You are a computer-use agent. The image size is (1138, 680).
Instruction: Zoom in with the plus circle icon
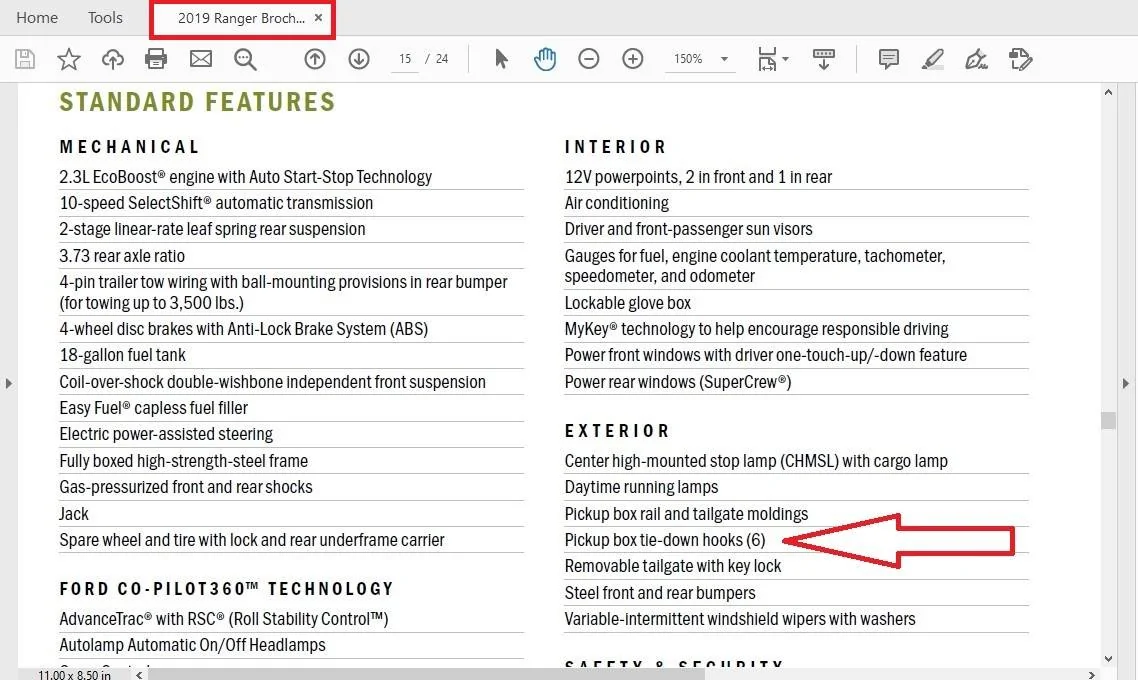(633, 59)
